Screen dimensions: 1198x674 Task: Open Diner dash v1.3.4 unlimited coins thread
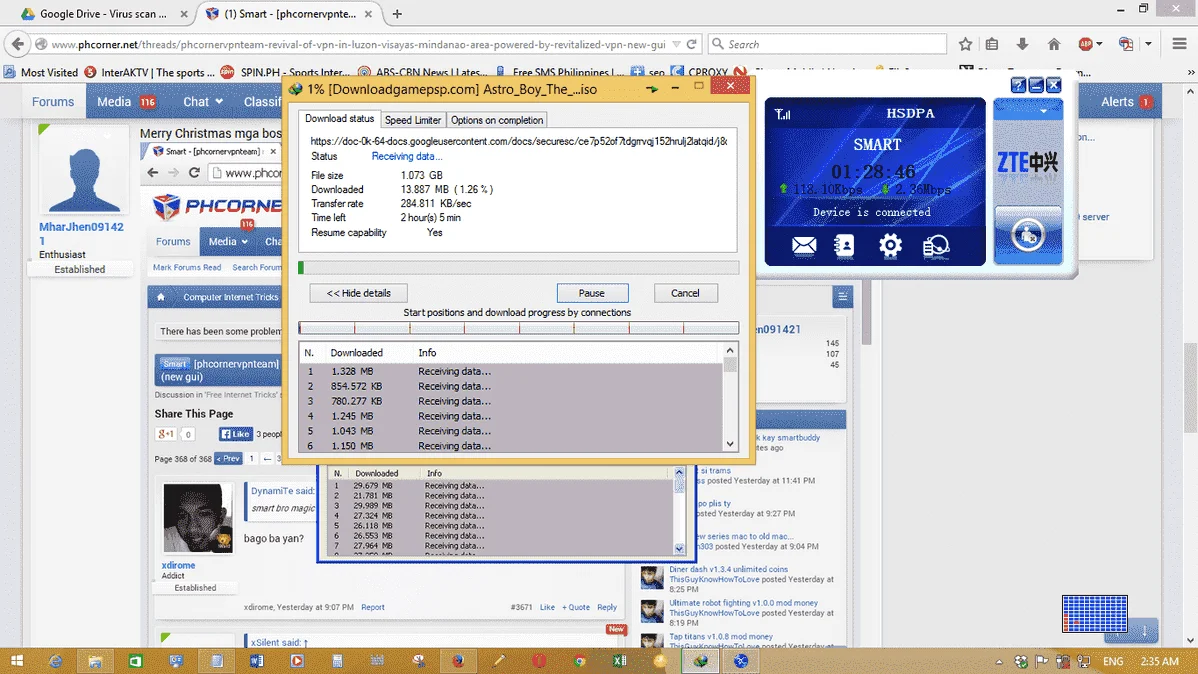[728, 569]
